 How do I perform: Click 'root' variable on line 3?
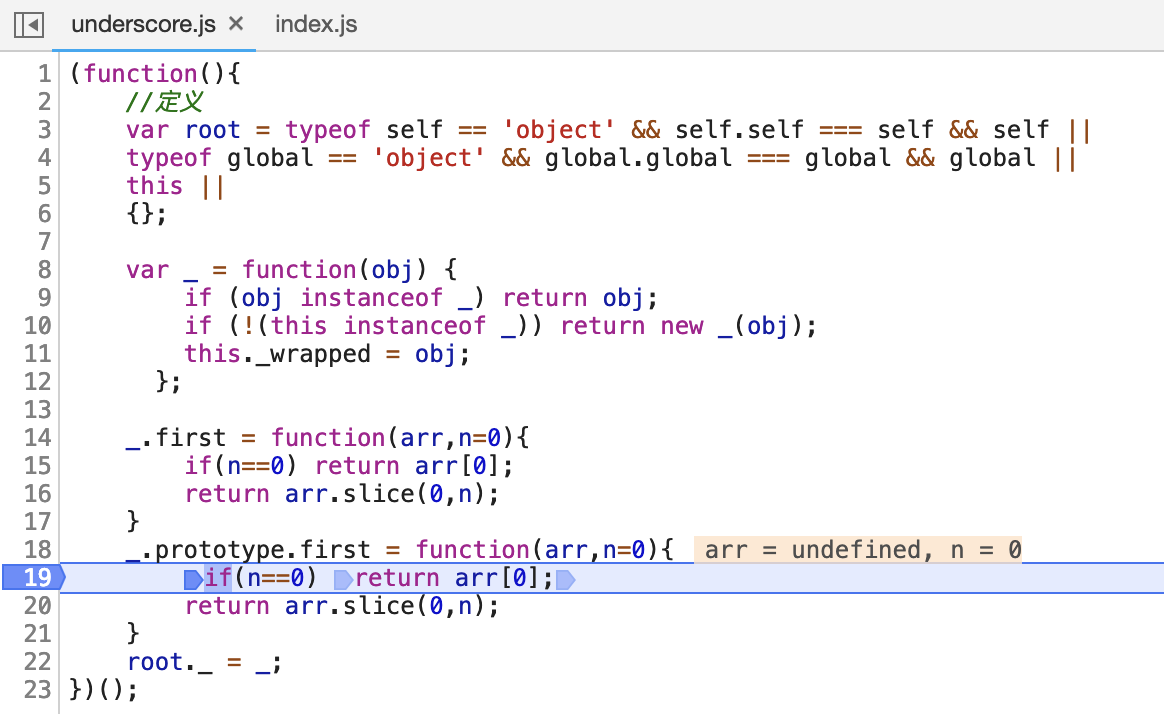[212, 130]
